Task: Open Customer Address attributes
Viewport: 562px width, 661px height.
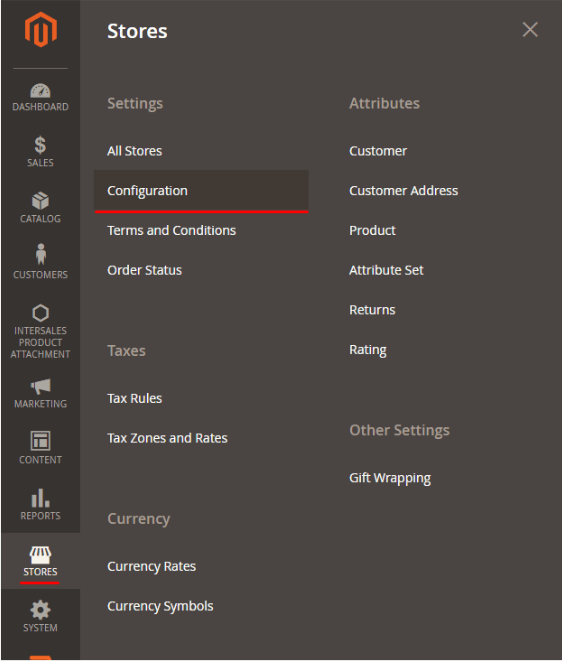Action: 403,191
